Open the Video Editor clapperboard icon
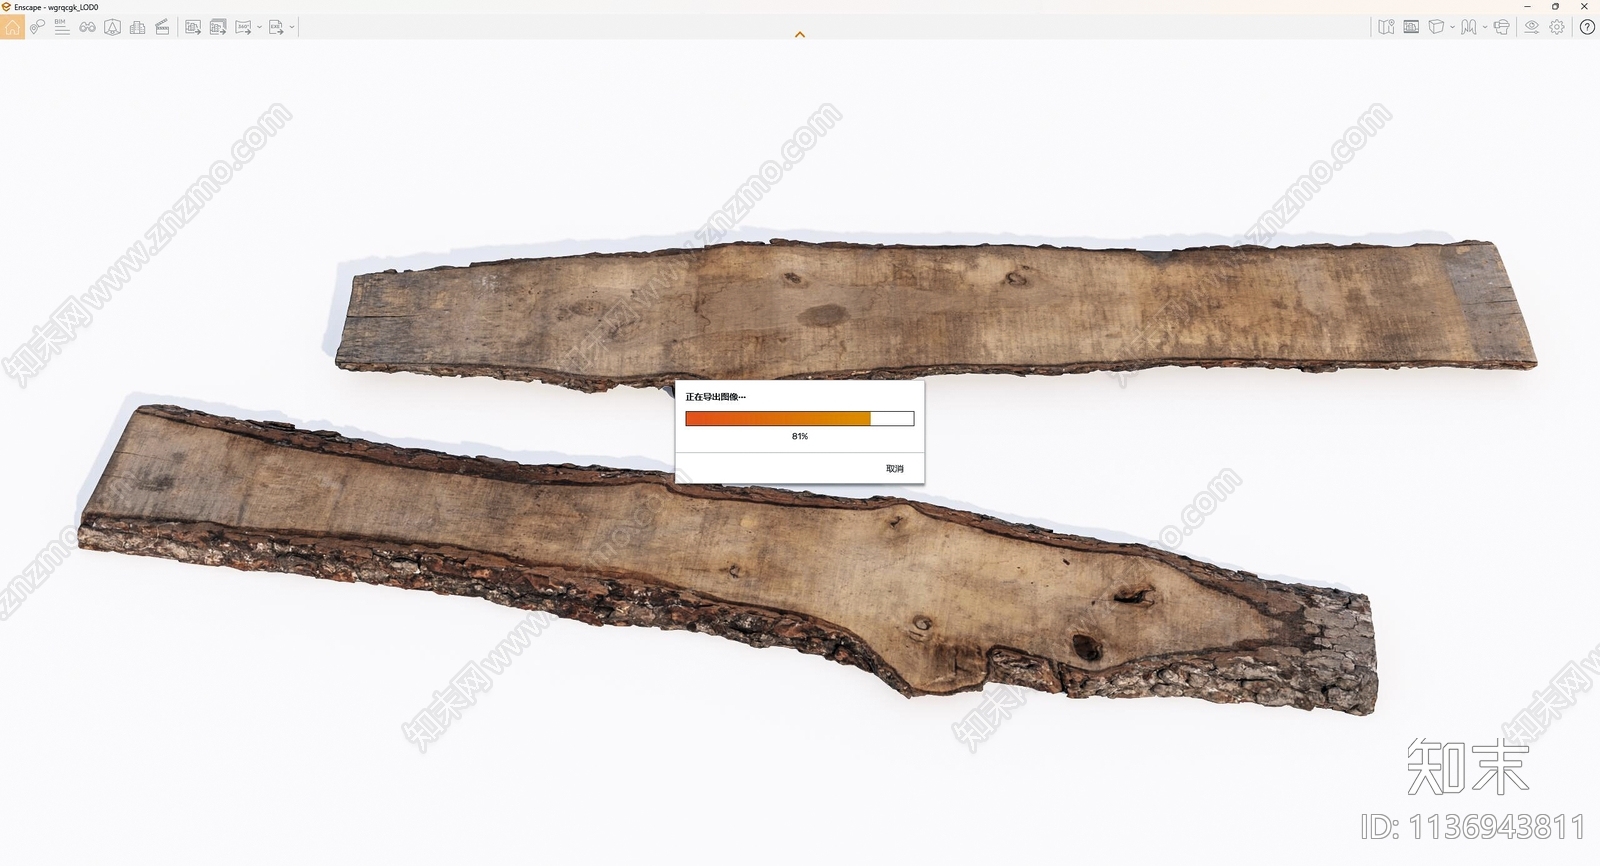The image size is (1600, 866). pos(162,27)
